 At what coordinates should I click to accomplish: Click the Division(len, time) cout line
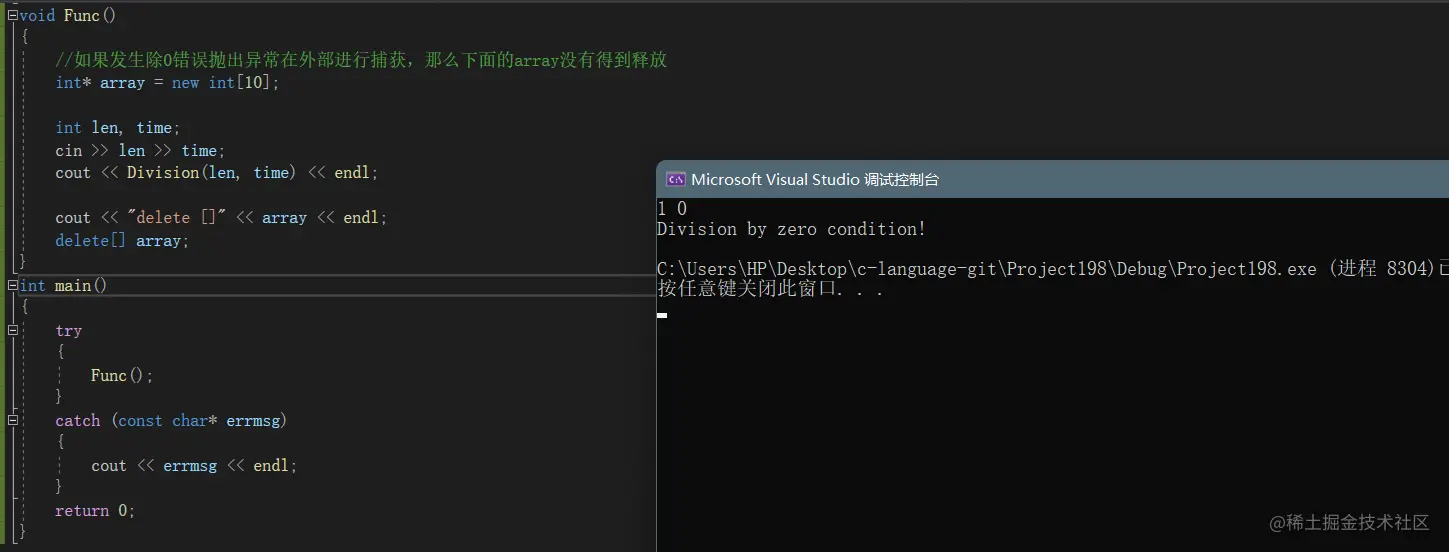pos(217,173)
